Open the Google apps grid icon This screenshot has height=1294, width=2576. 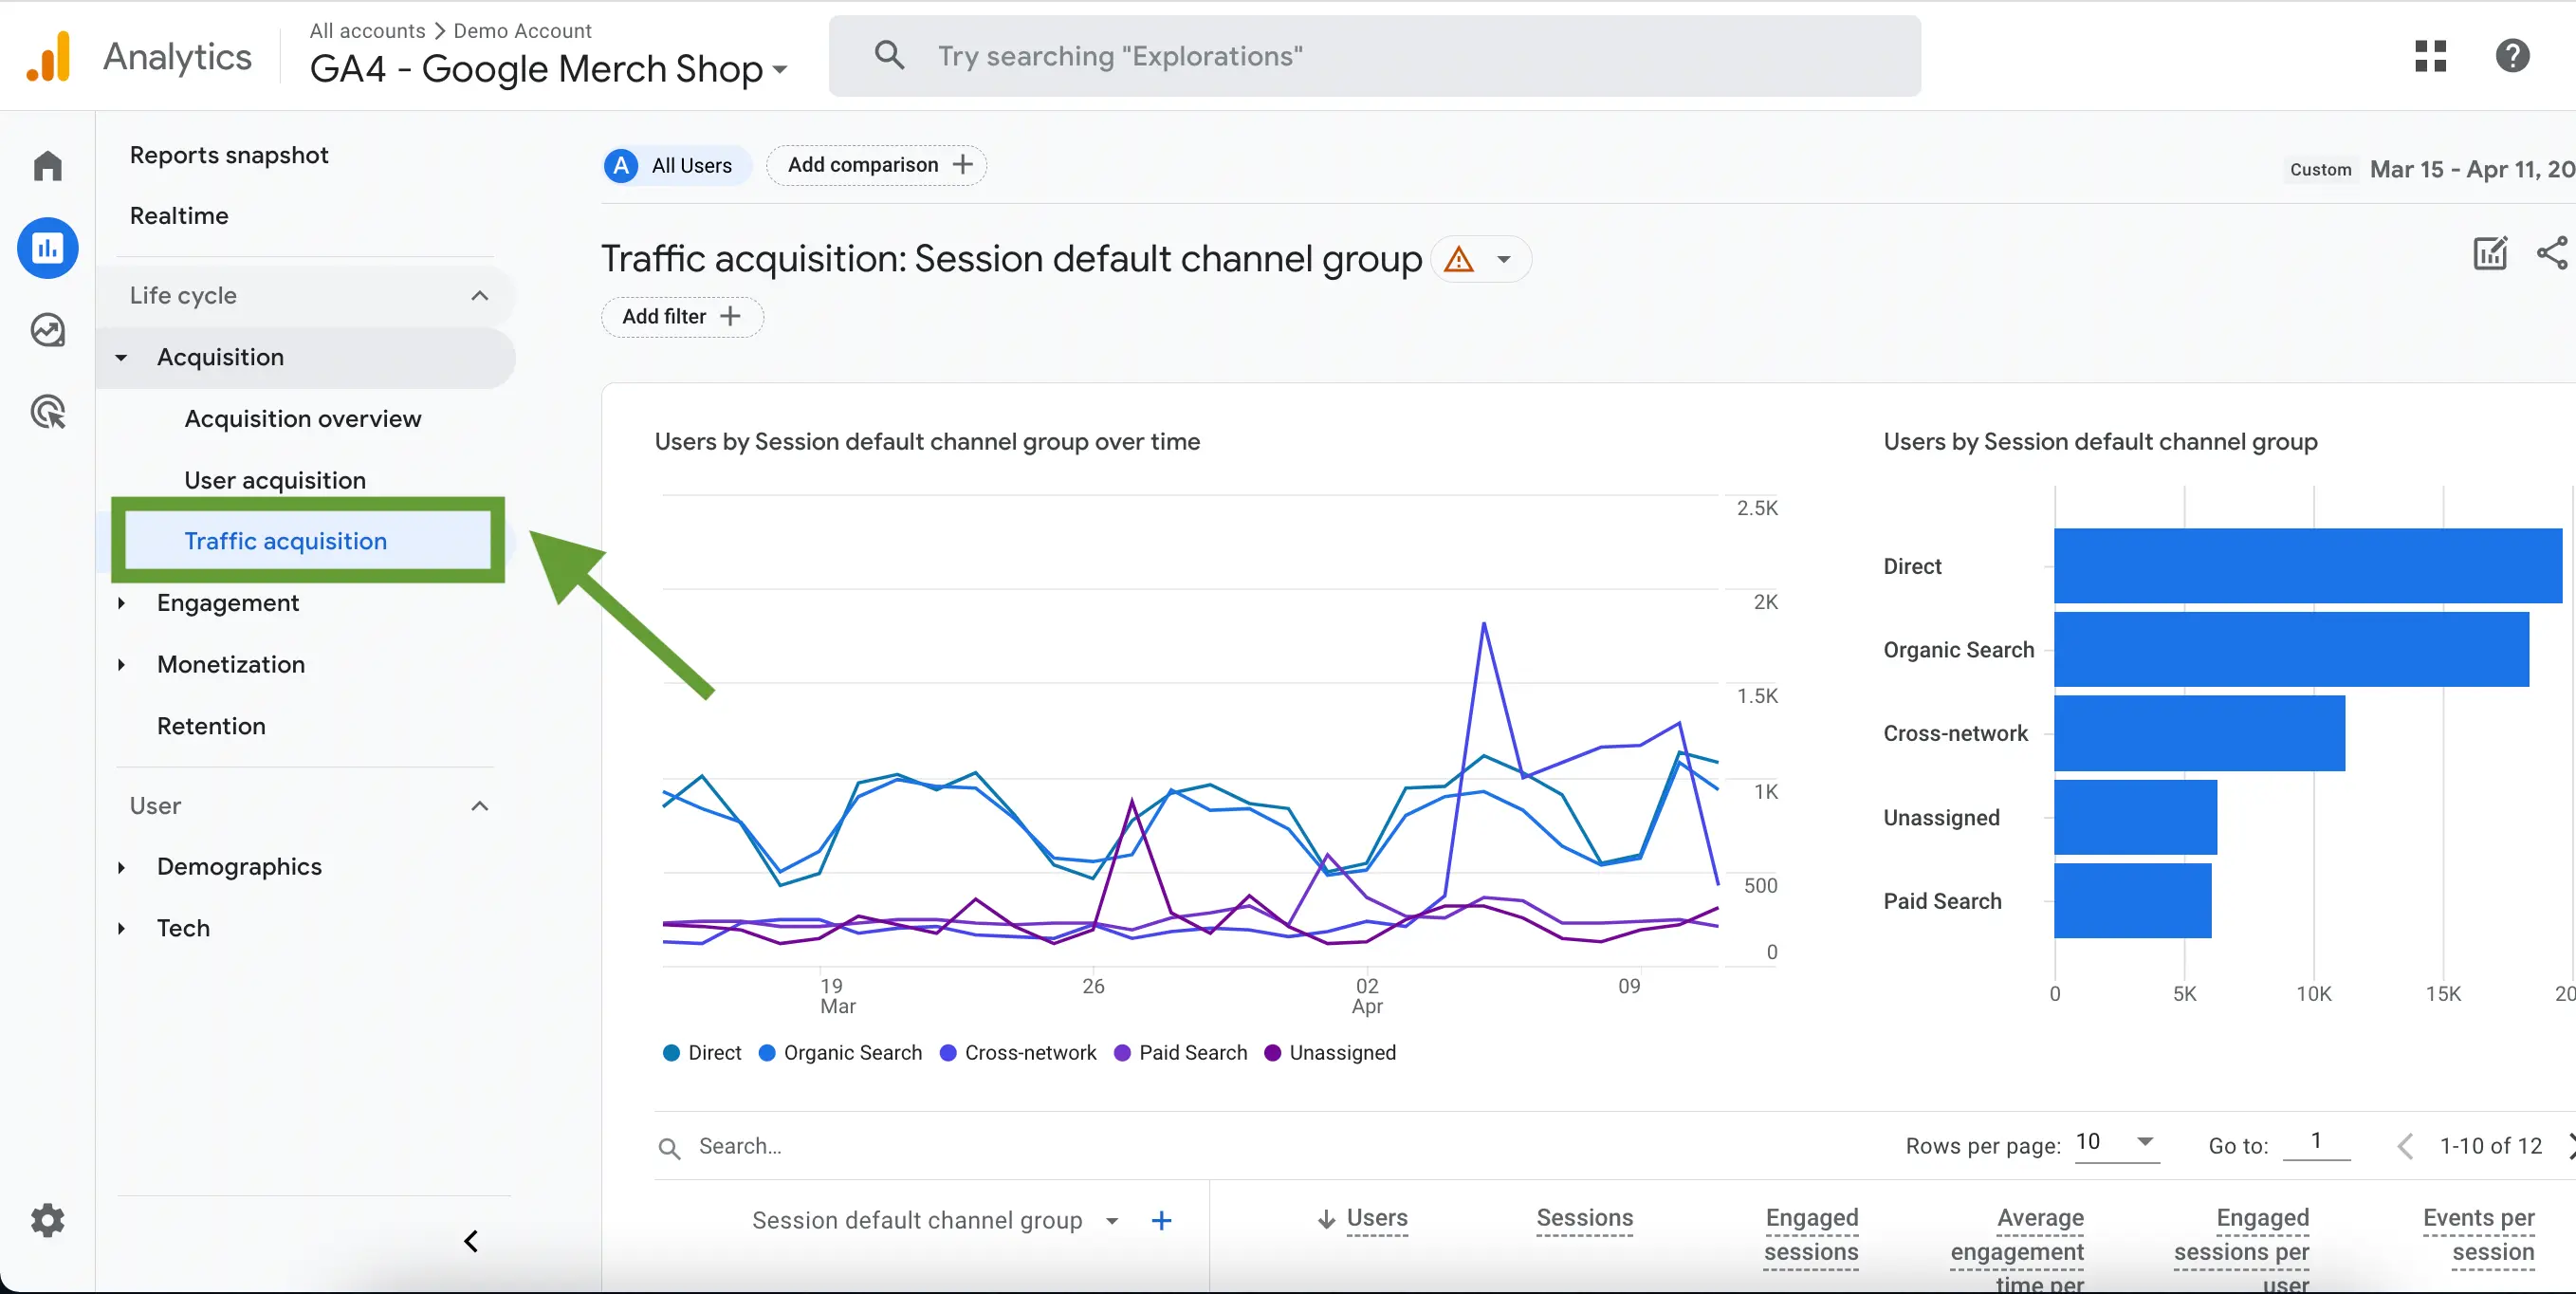[x=2430, y=55]
